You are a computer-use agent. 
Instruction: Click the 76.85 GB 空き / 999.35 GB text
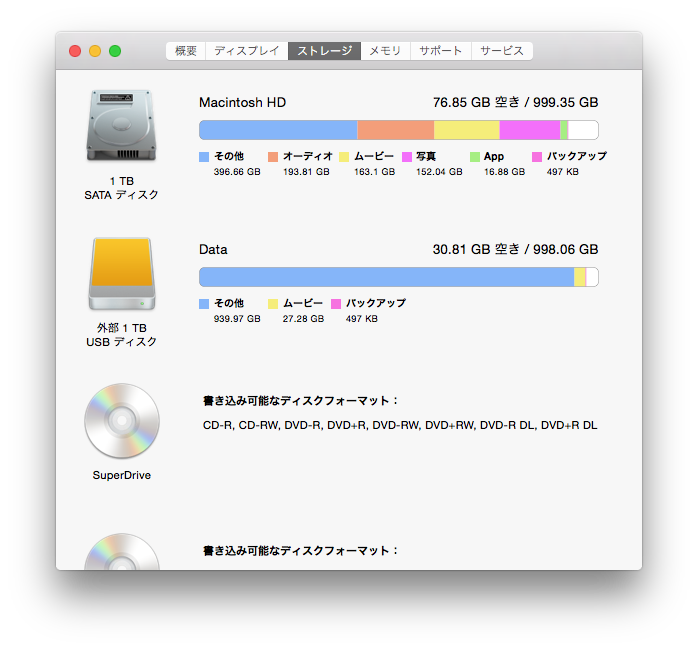point(515,102)
